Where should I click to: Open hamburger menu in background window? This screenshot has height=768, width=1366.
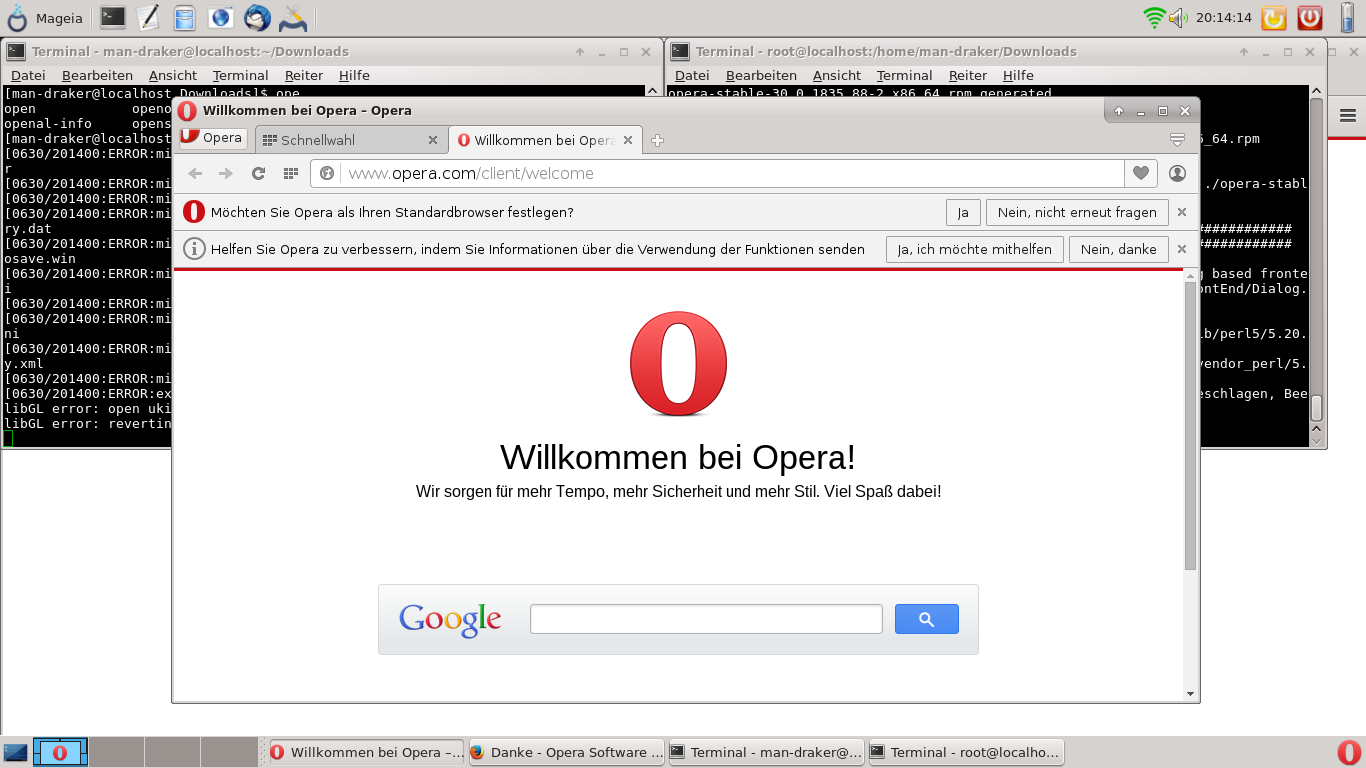pos(1347,117)
